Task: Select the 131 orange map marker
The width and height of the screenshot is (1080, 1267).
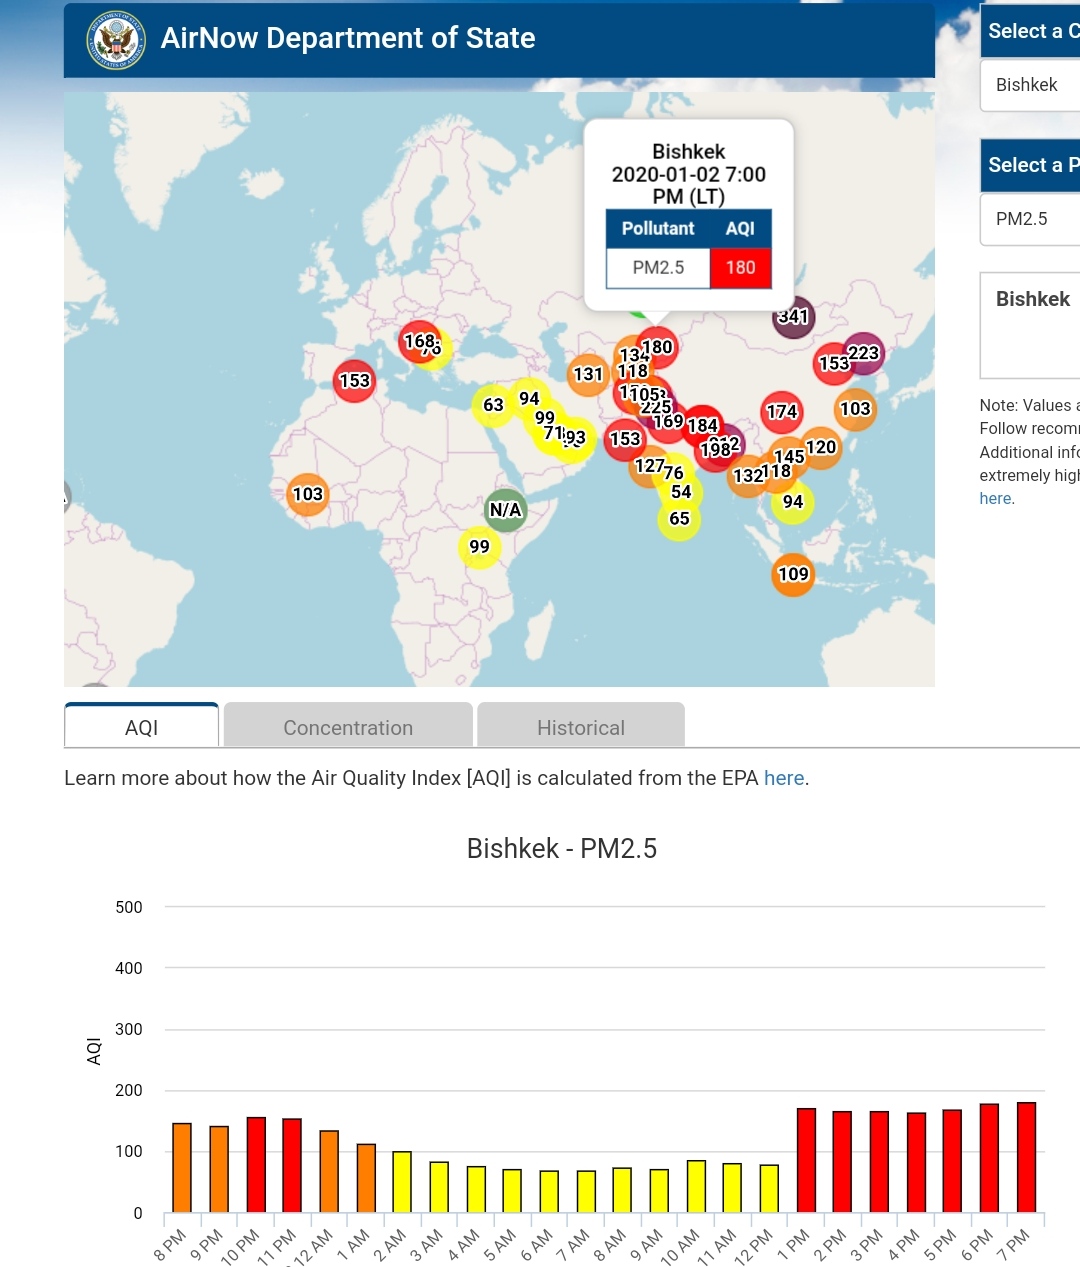Action: (588, 374)
